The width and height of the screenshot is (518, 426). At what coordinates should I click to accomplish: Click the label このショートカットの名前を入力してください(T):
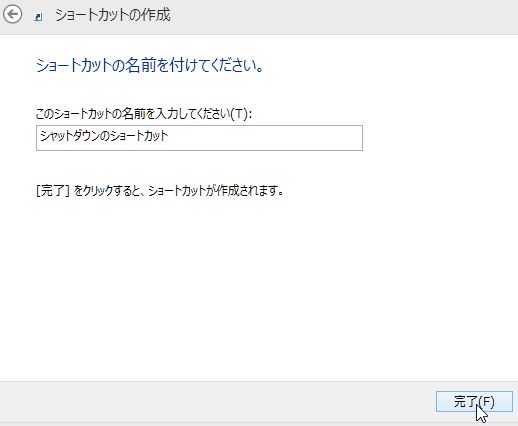tap(144, 114)
